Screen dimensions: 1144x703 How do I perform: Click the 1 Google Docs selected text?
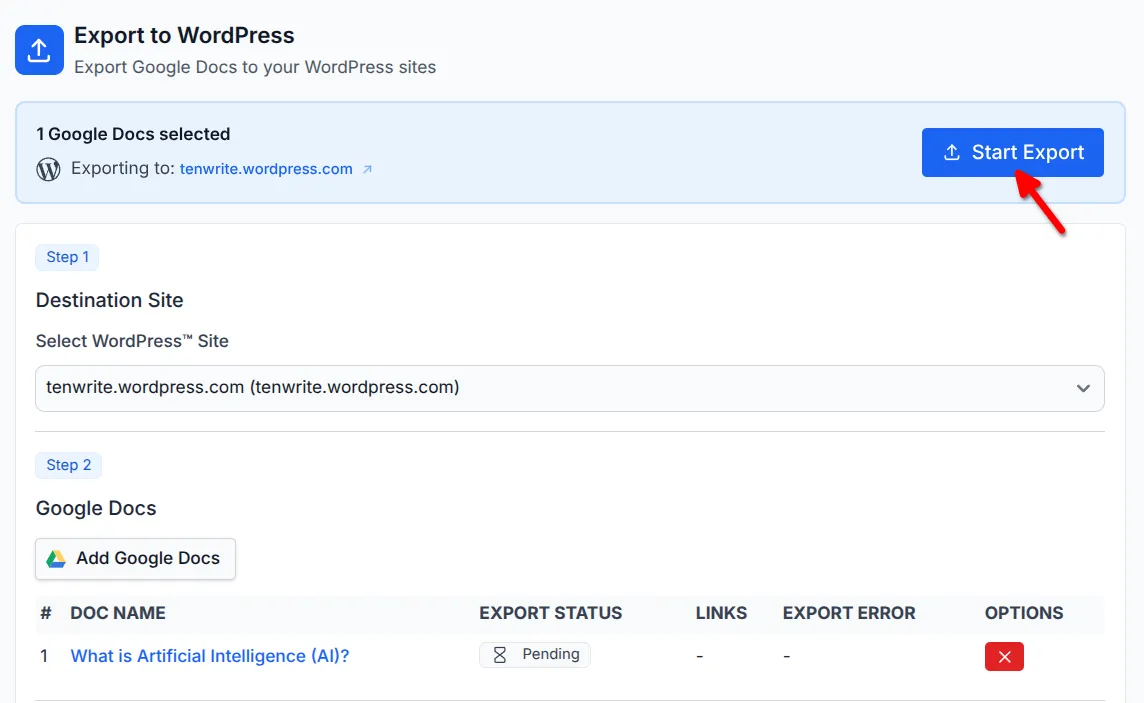[x=133, y=133]
